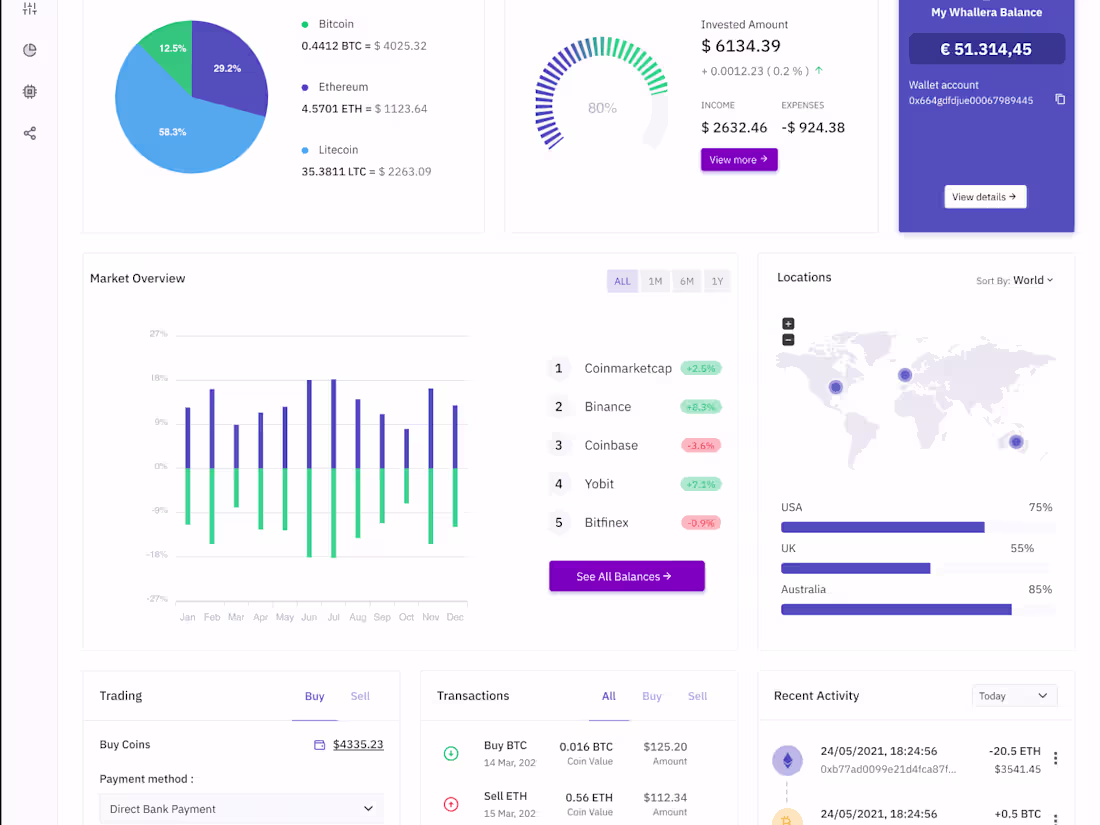Open the Sort By World dropdown
1100x825 pixels.
click(x=1030, y=280)
